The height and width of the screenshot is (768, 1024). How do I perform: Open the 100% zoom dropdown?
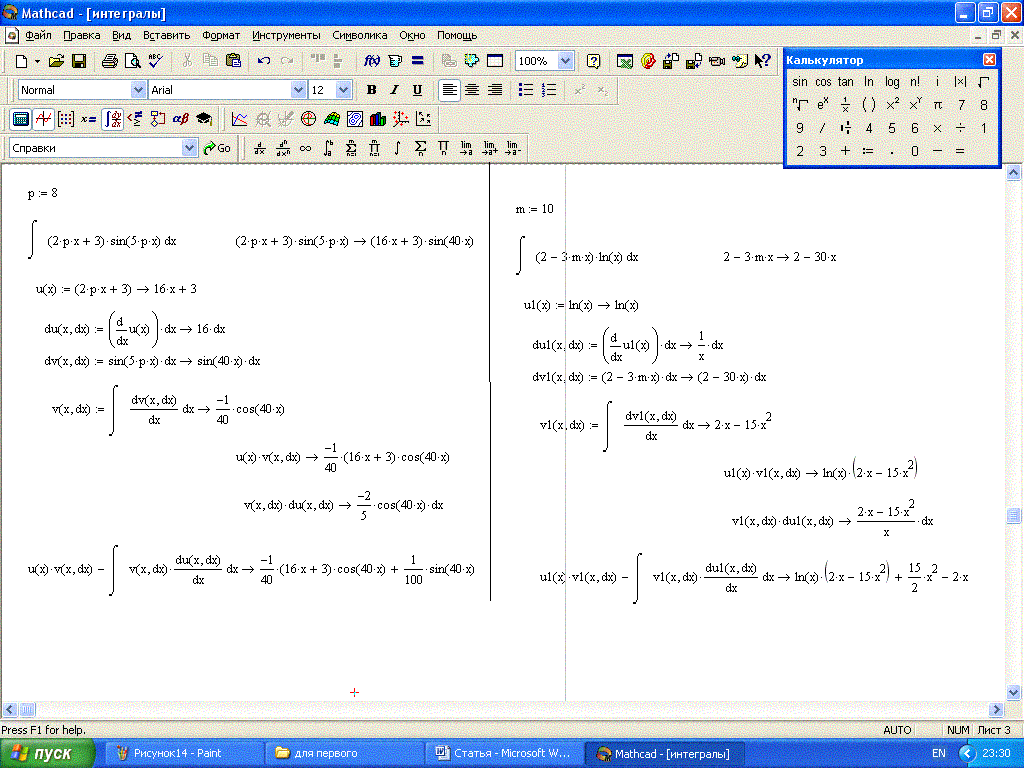click(565, 61)
